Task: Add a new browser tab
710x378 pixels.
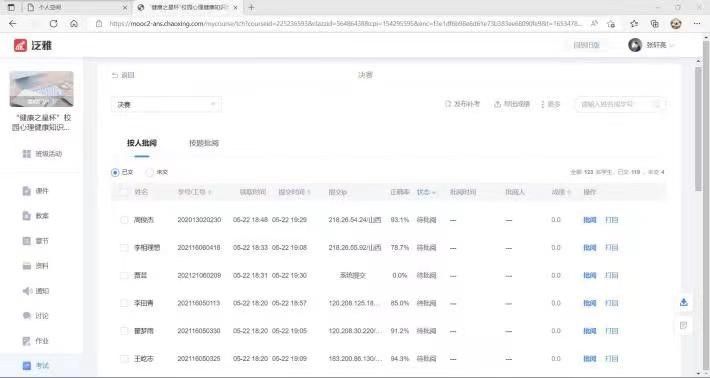Action: tap(251, 7)
